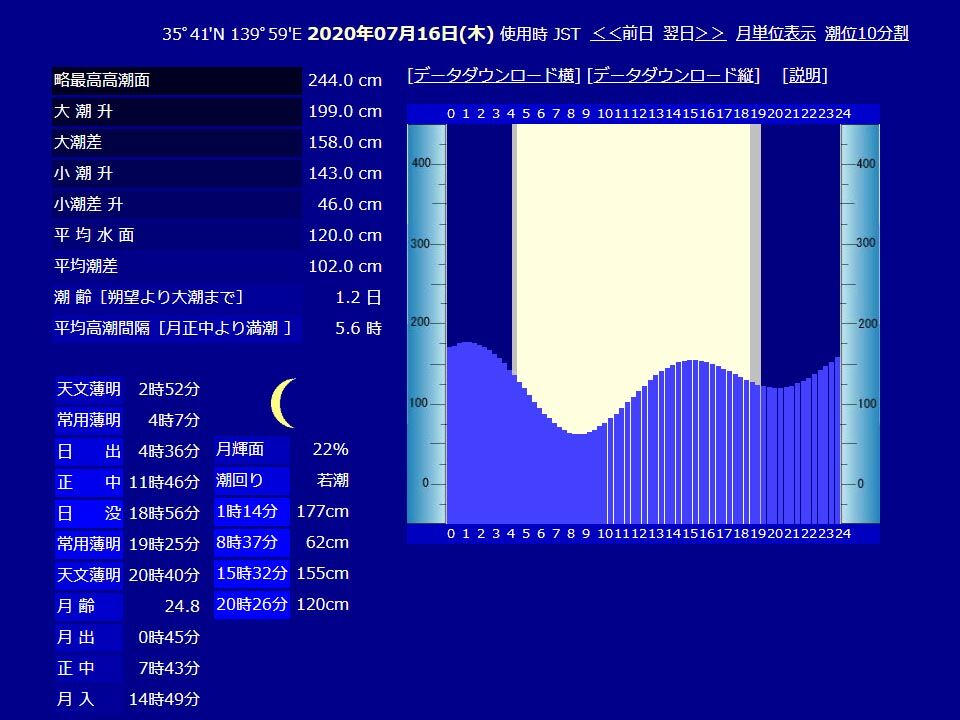Image resolution: width=960 pixels, height=720 pixels.
Task: Click the evening 常用薄明 19時25分 time
Action: [x=164, y=544]
